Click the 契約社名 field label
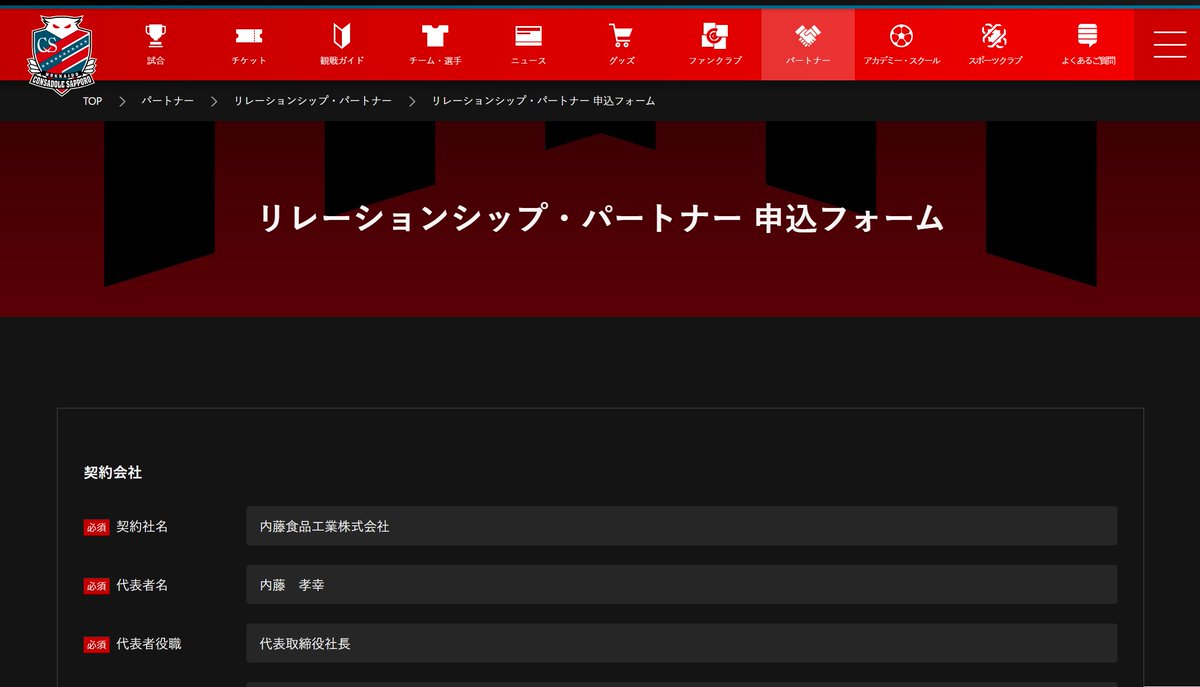 tap(142, 526)
